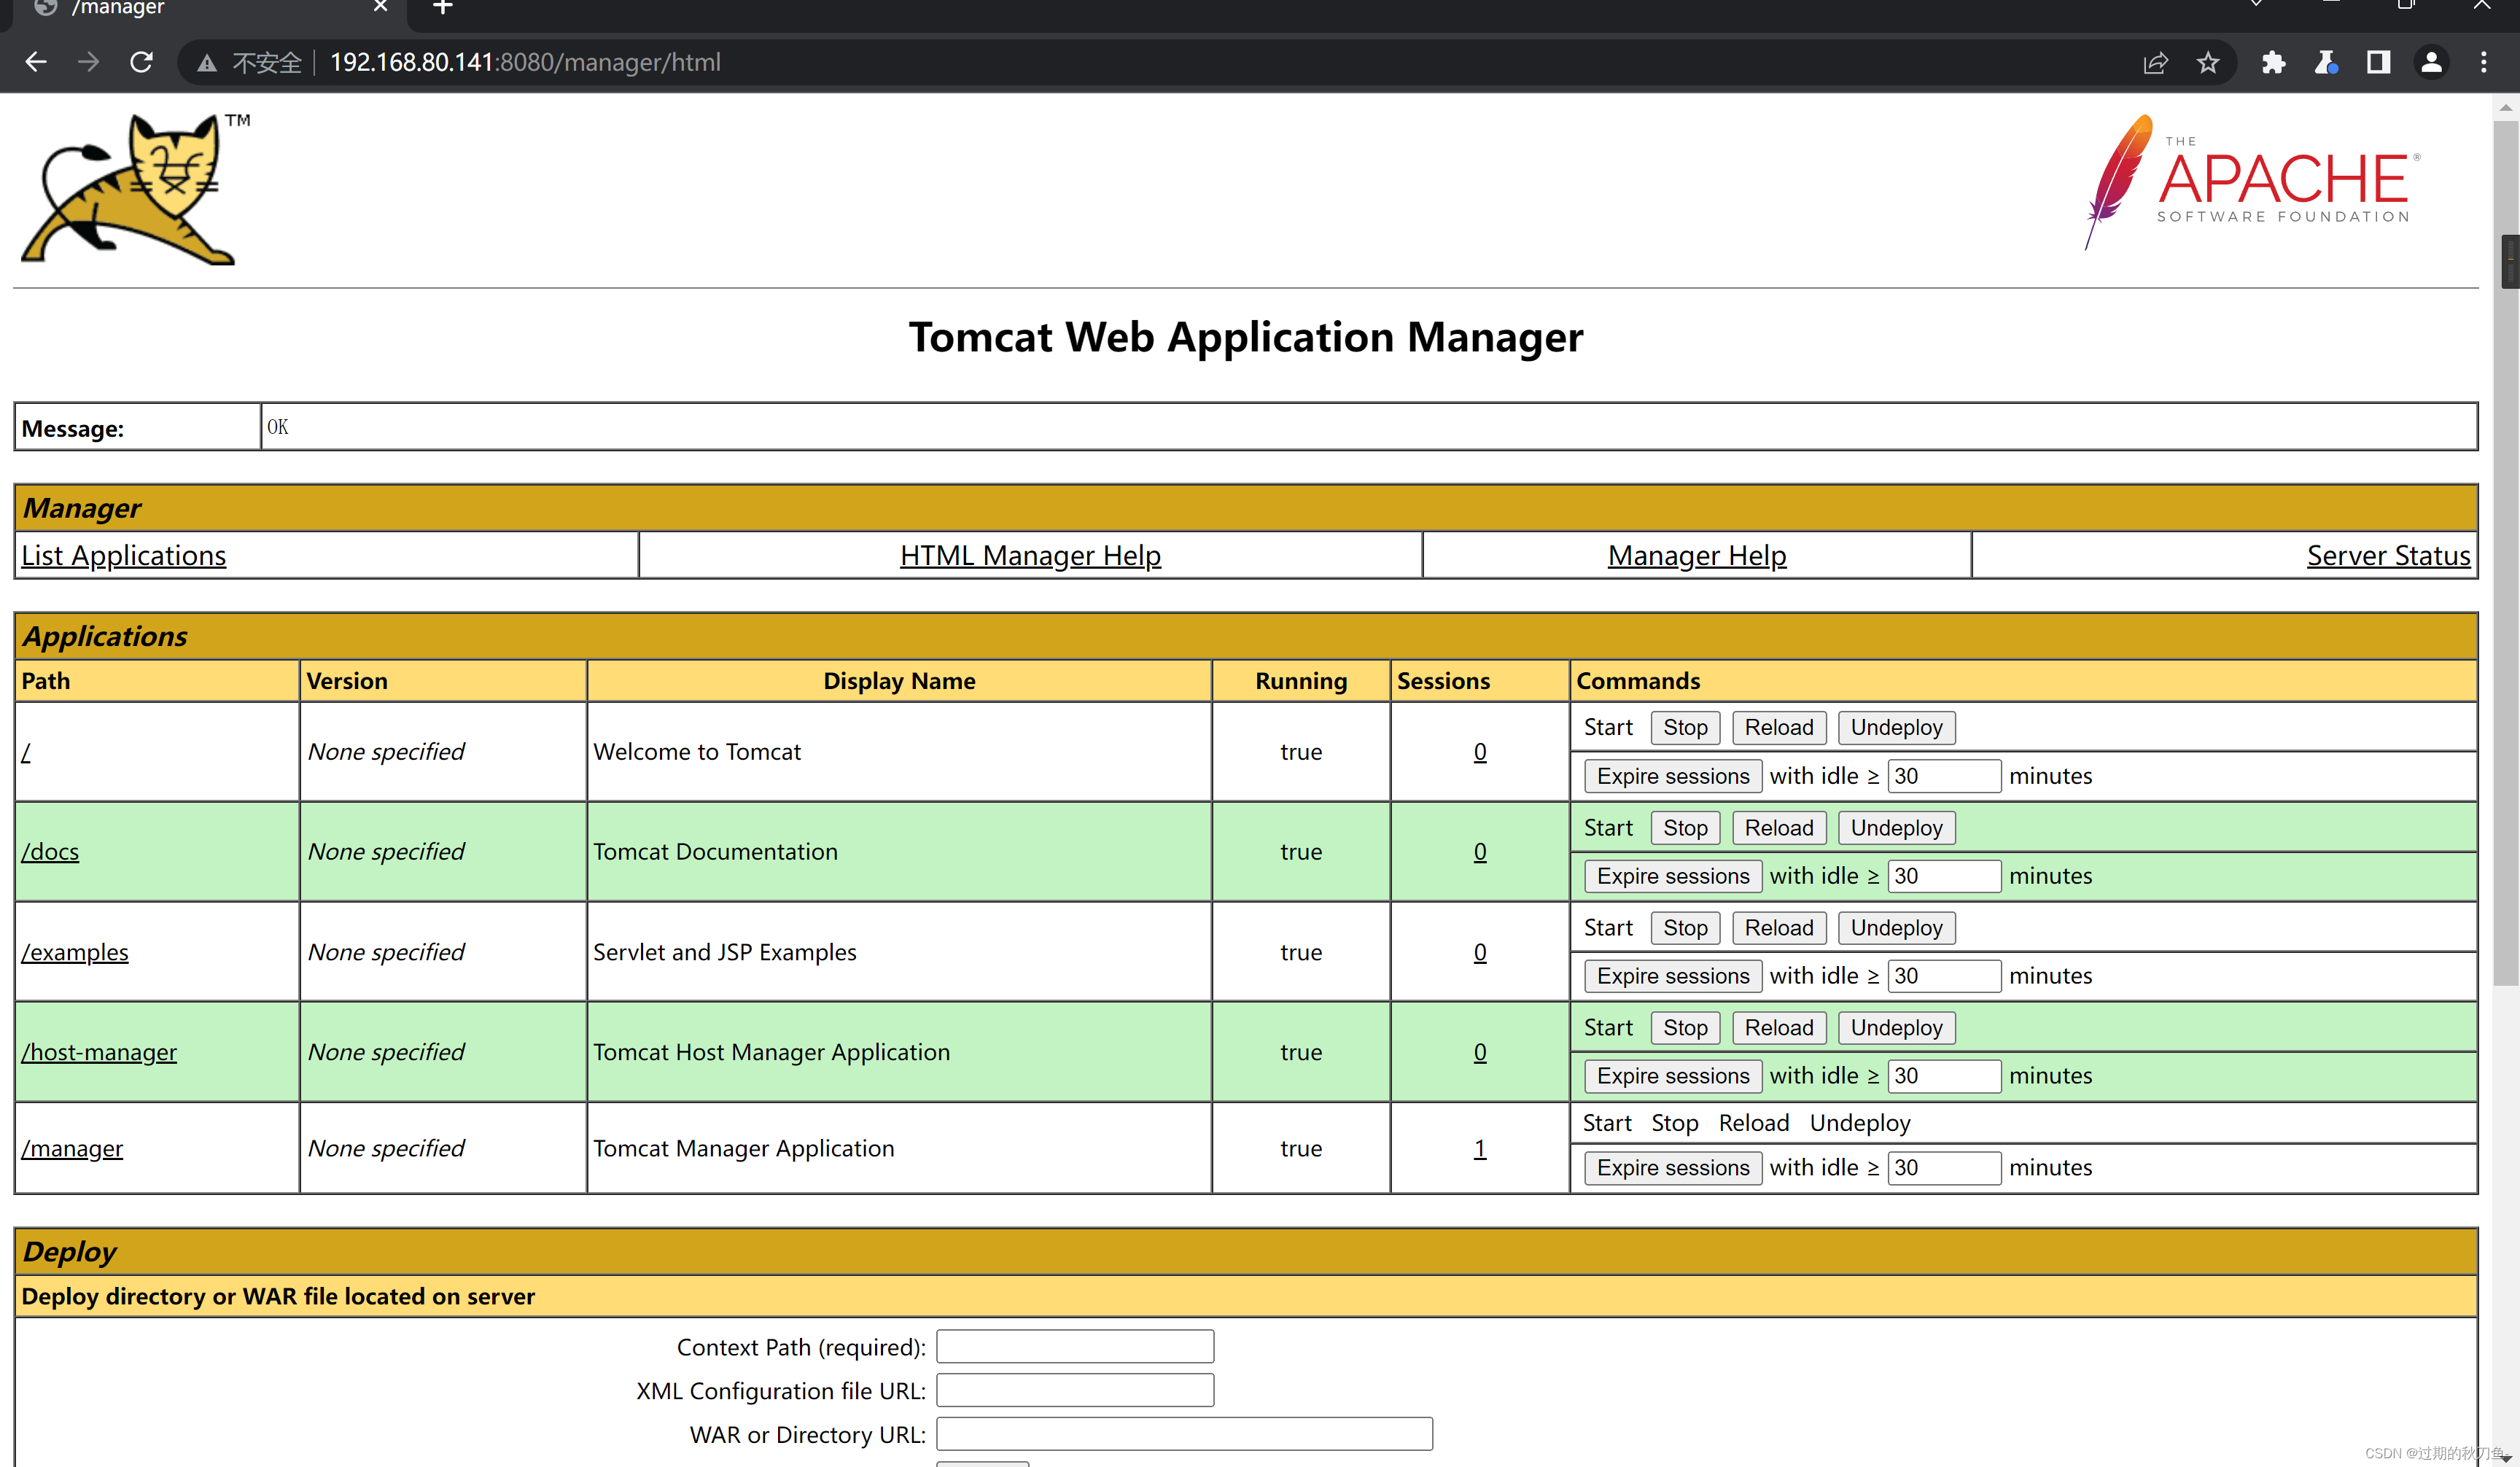This screenshot has height=1467, width=2520.
Task: Open Chrome Labs flask icon
Action: [2326, 63]
